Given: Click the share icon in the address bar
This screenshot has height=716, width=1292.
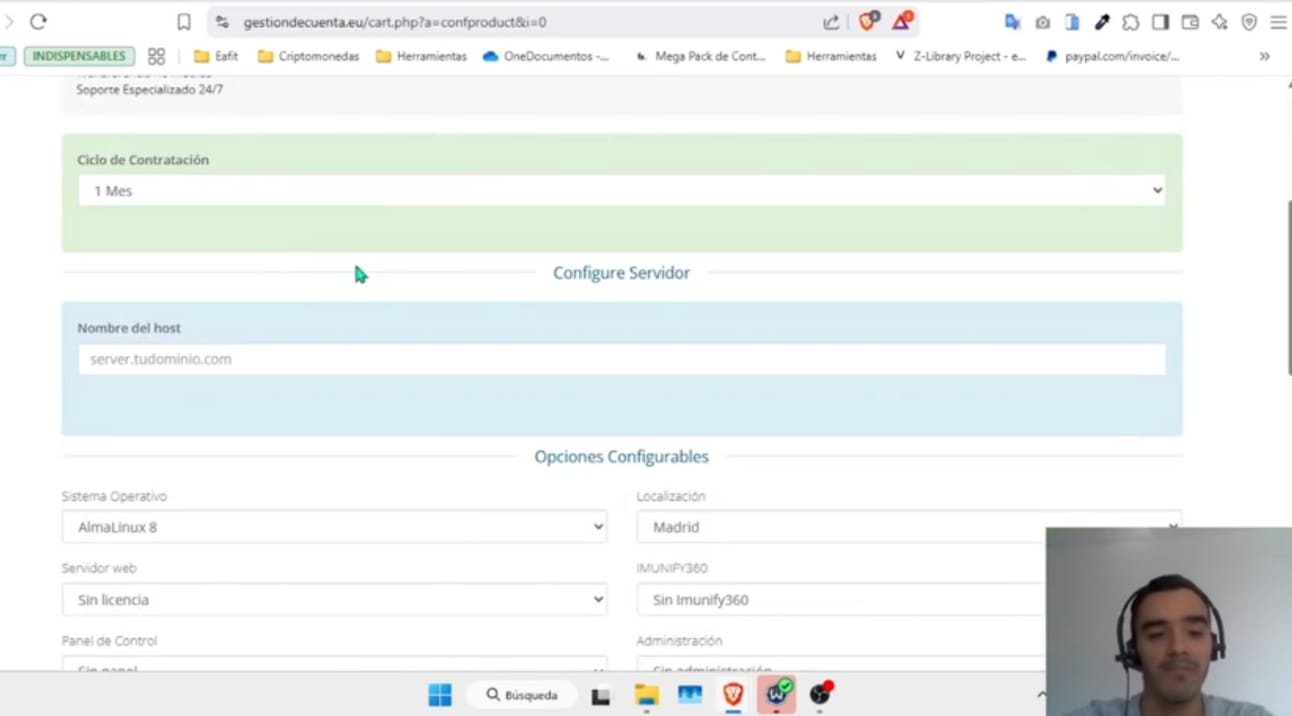Looking at the screenshot, I should tap(831, 22).
